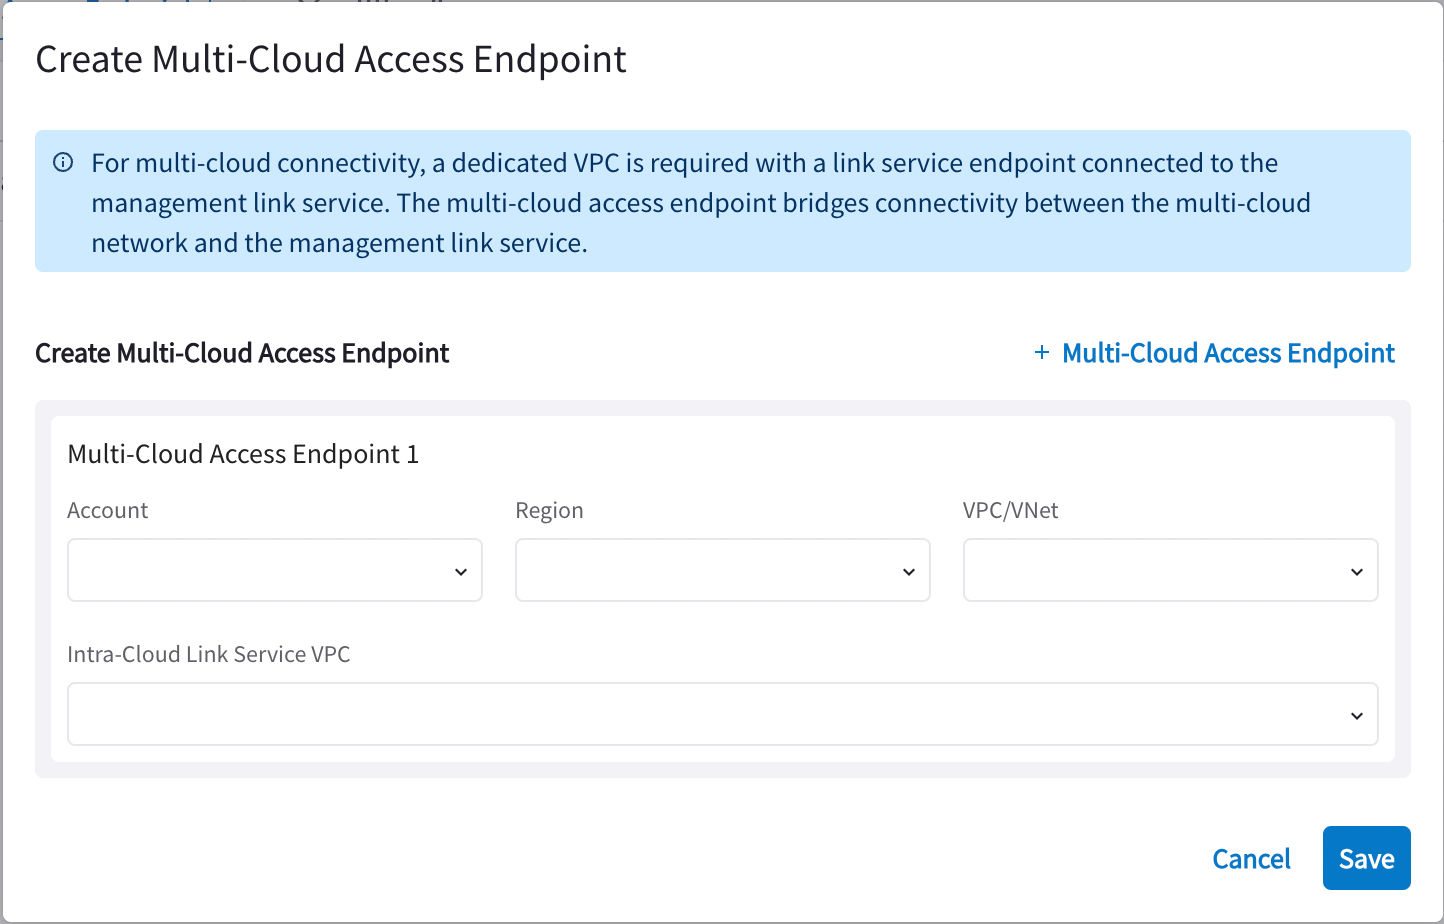The width and height of the screenshot is (1444, 924).
Task: Click the dialog's large top title heading
Action: pos(331,60)
